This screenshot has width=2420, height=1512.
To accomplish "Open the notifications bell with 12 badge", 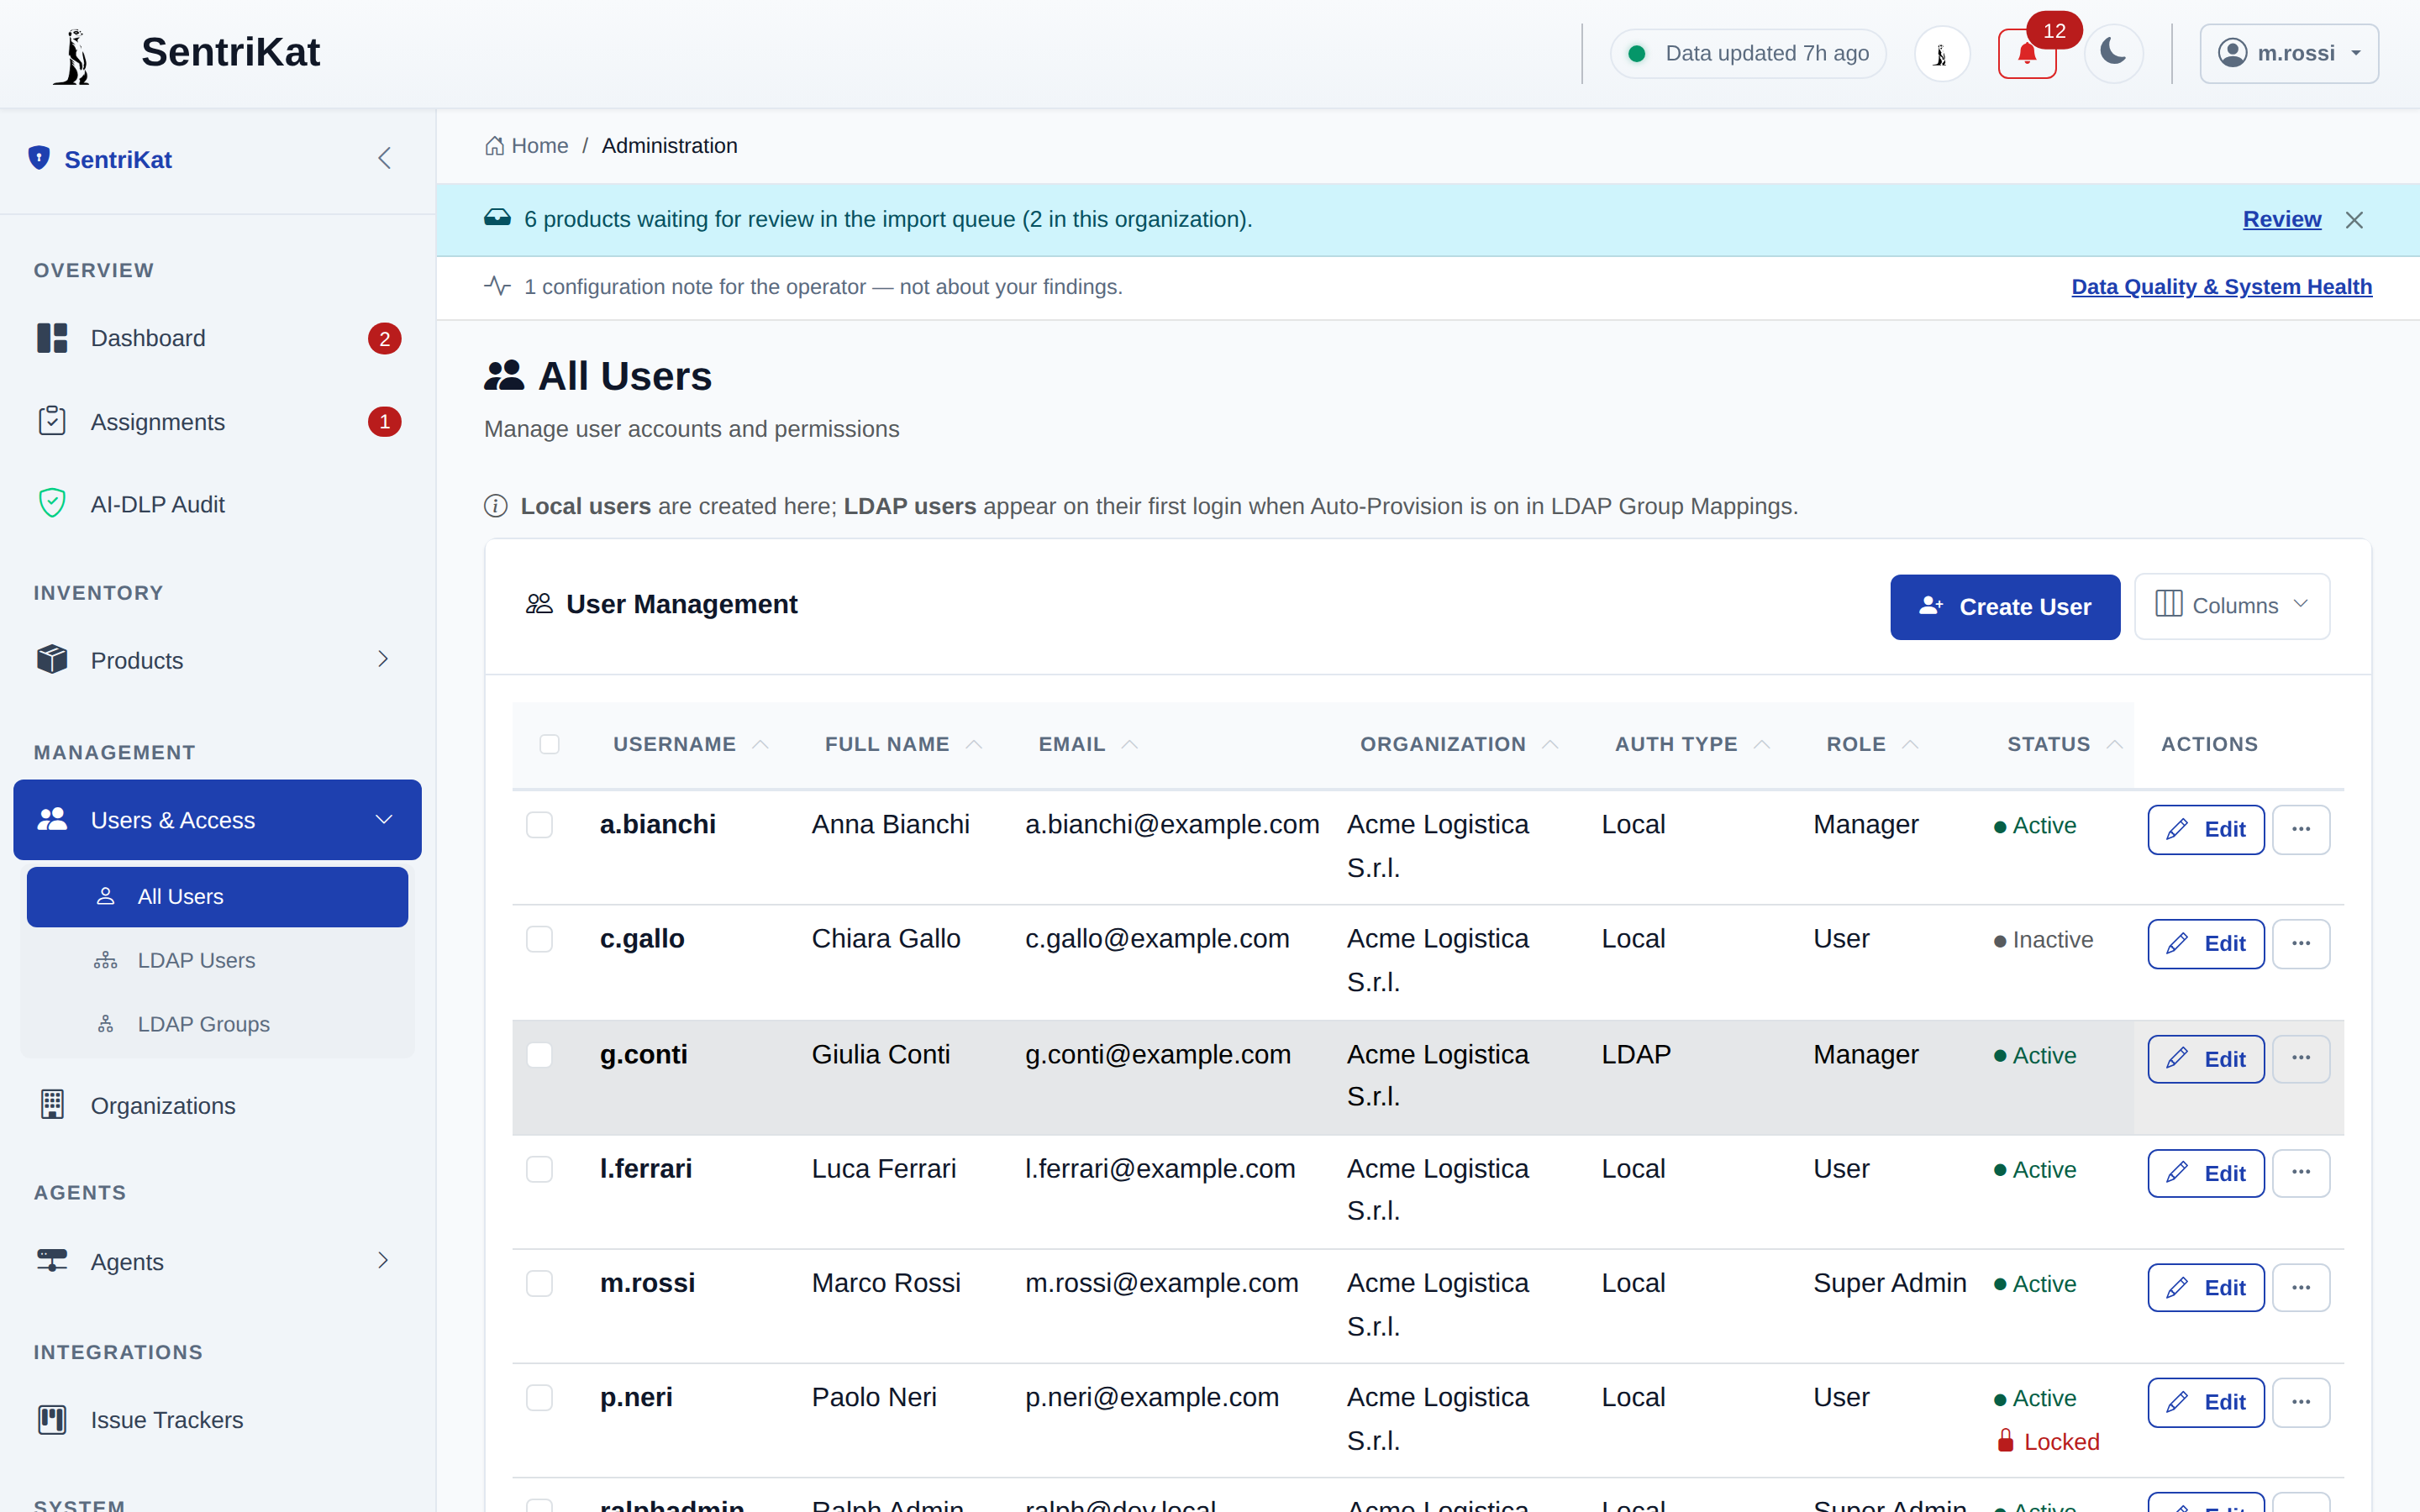I will coord(2026,54).
